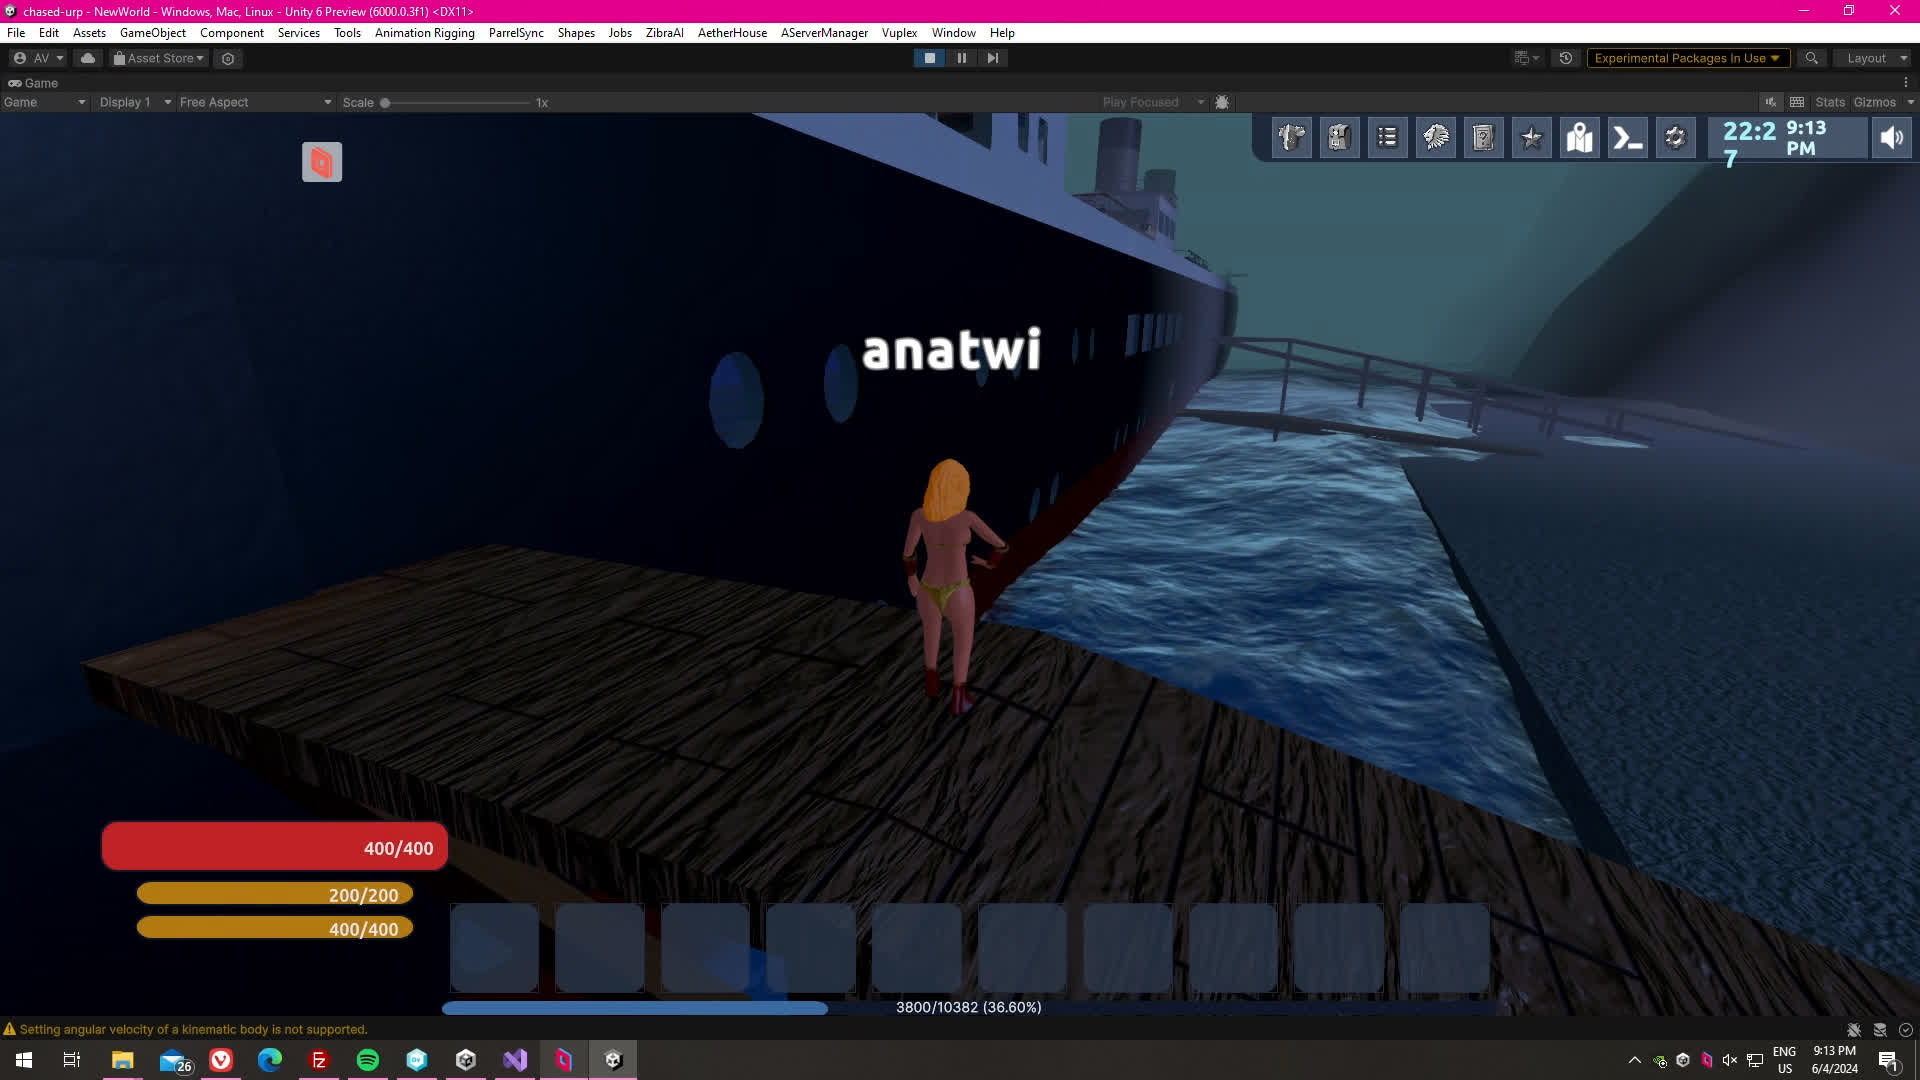The height and width of the screenshot is (1080, 1920).
Task: Open the Animation Rigging menu
Action: (424, 33)
